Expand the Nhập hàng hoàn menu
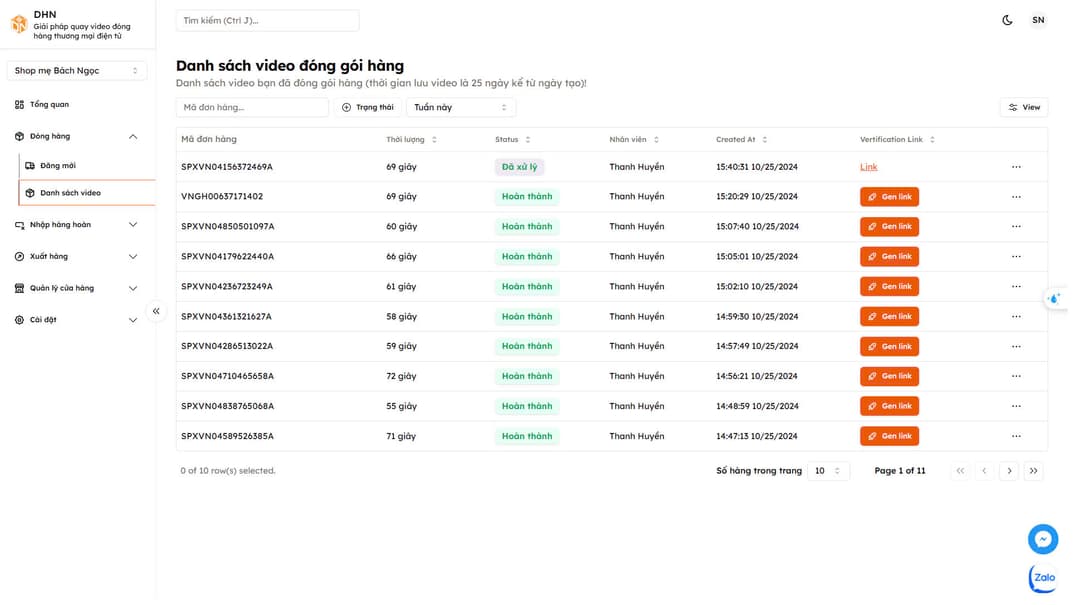 tap(76, 227)
